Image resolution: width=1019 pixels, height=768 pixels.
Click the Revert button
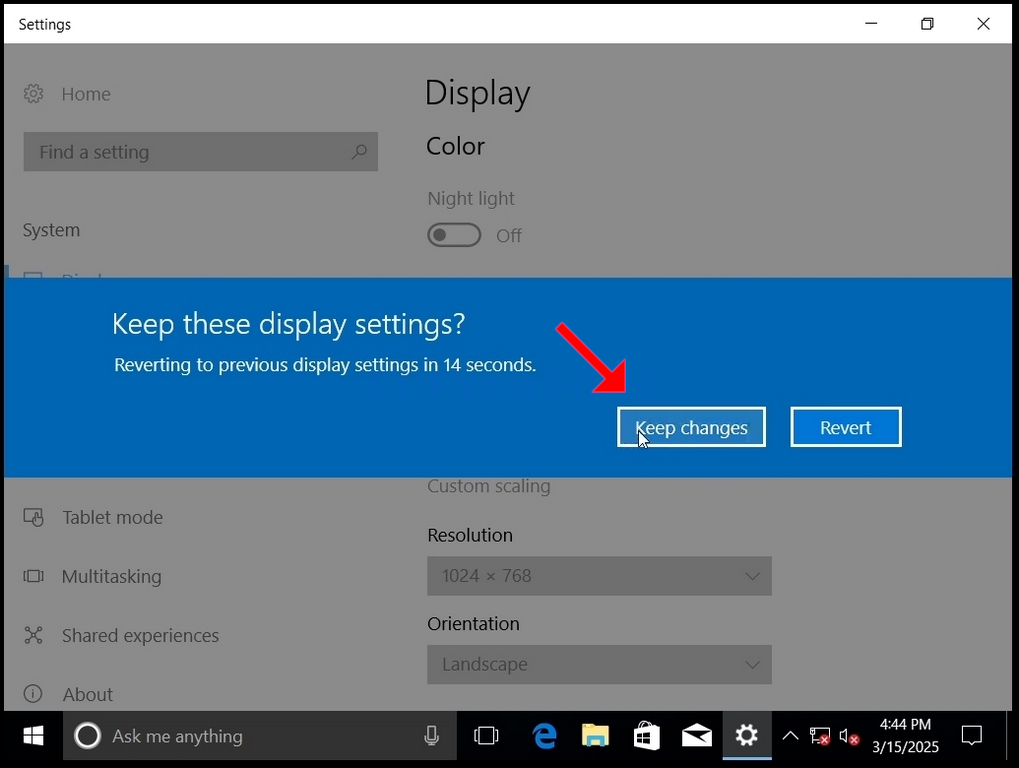click(x=845, y=427)
